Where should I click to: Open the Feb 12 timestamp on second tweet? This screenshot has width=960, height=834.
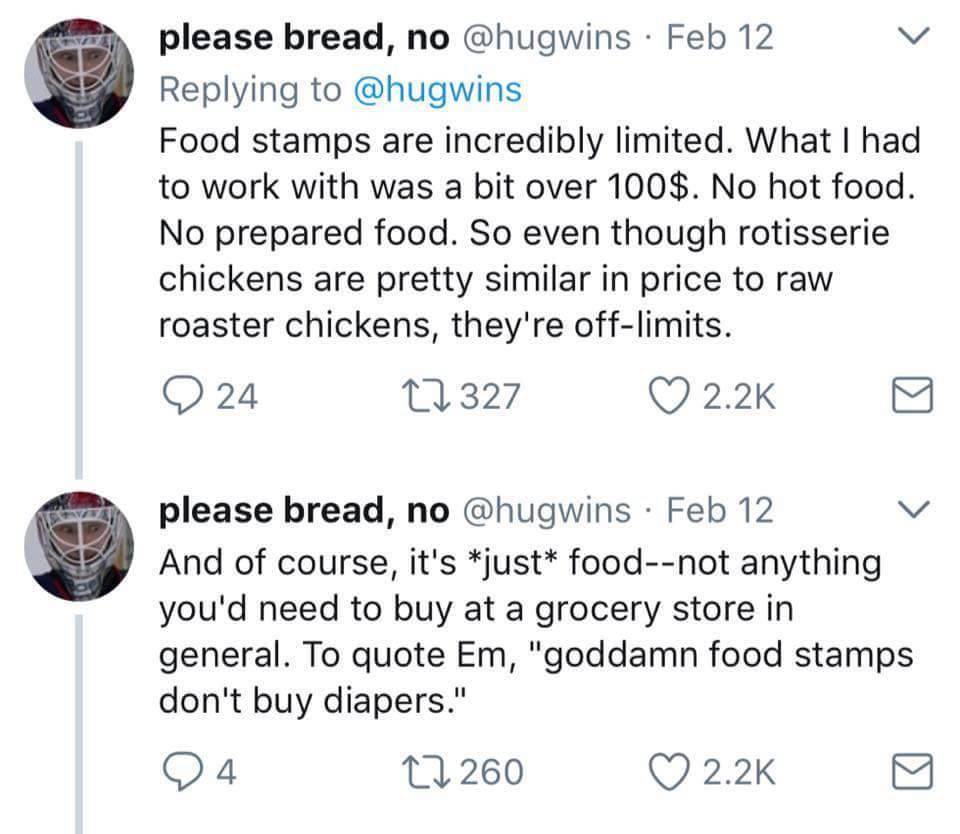pyautogui.click(x=719, y=510)
